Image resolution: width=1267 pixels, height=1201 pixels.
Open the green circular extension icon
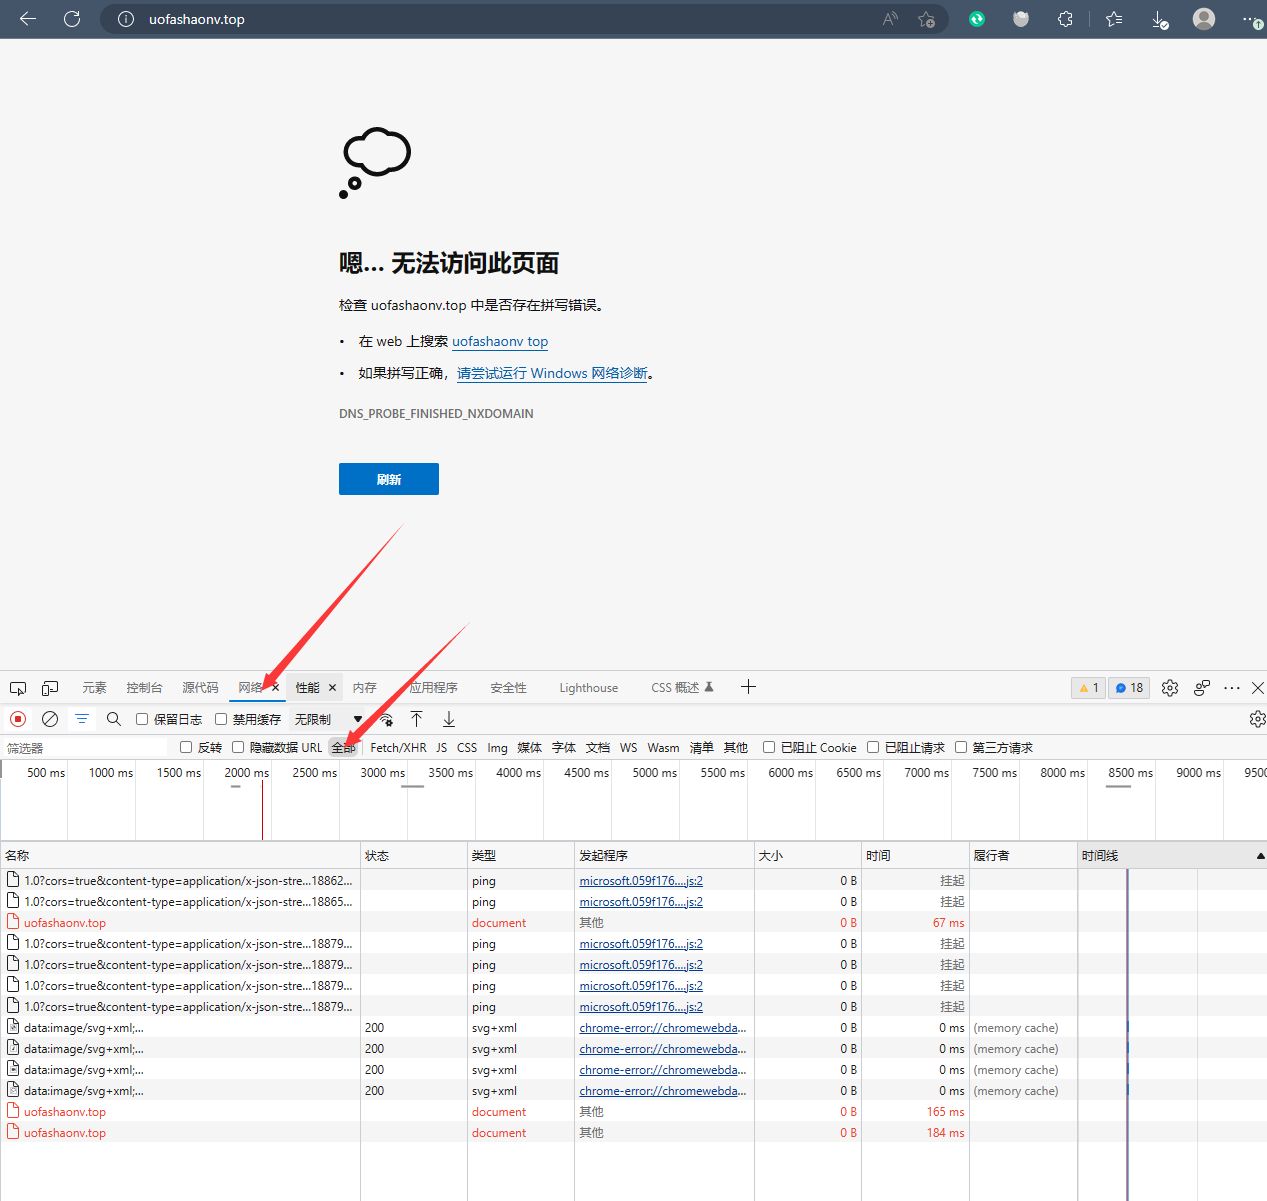977,19
